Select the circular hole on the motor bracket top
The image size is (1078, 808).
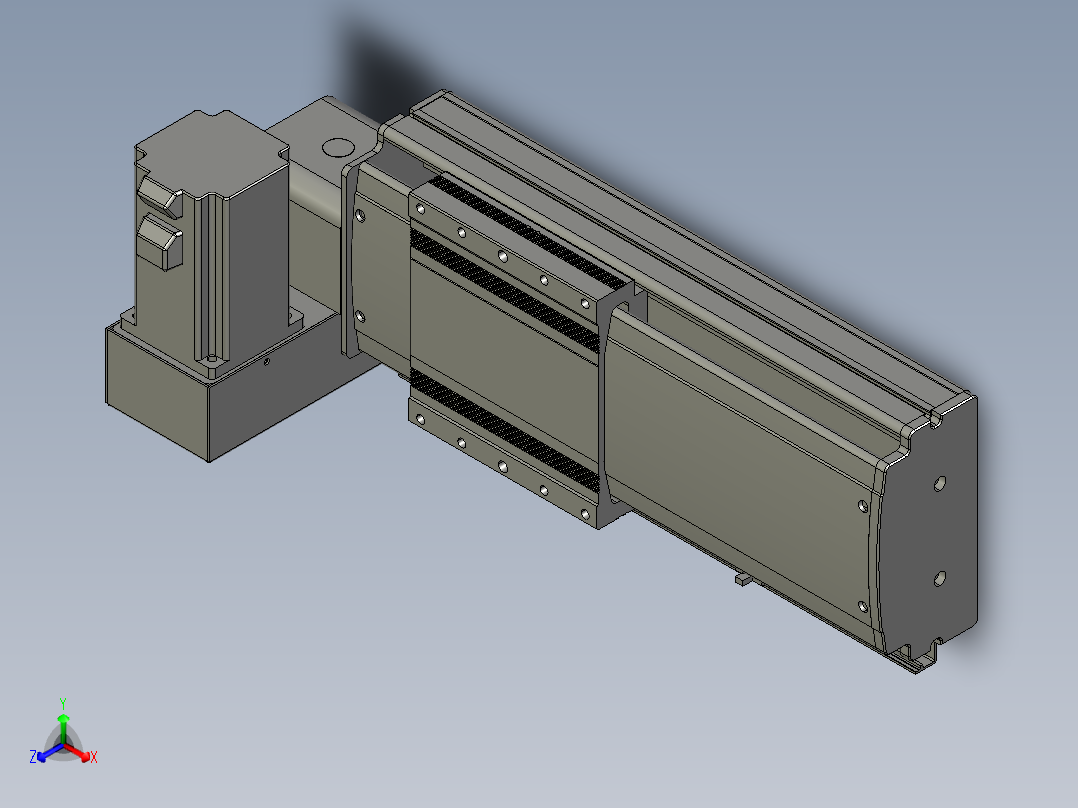click(x=337, y=147)
